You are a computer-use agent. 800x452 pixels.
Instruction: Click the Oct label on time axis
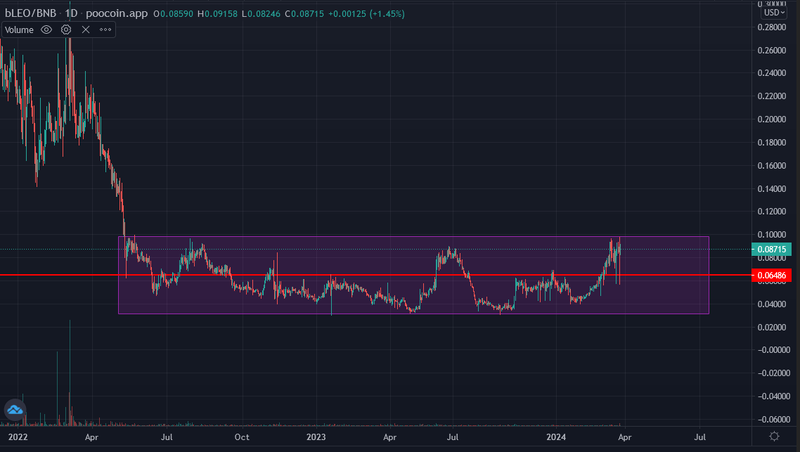tap(241, 437)
